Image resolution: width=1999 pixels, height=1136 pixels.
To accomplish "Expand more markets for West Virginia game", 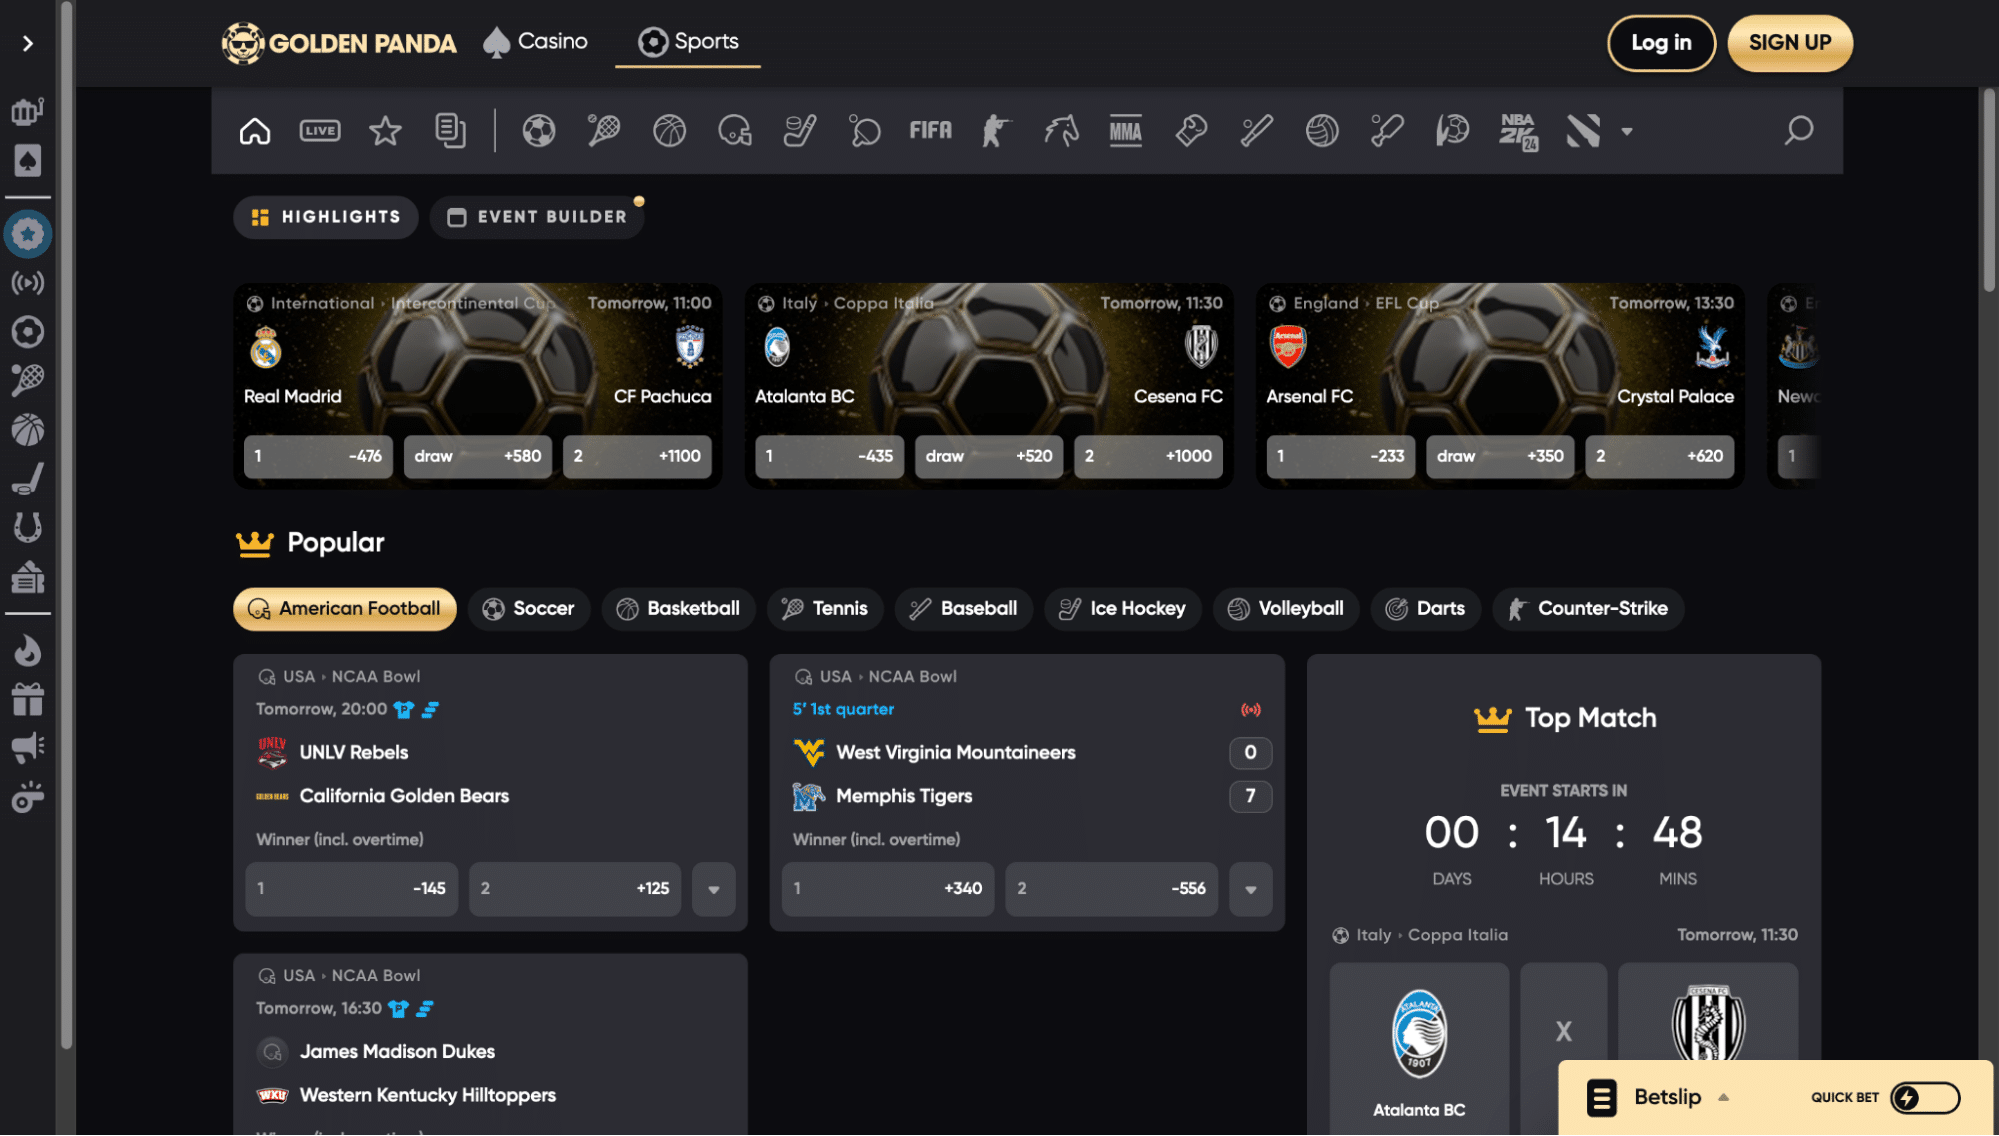I will [x=1251, y=889].
